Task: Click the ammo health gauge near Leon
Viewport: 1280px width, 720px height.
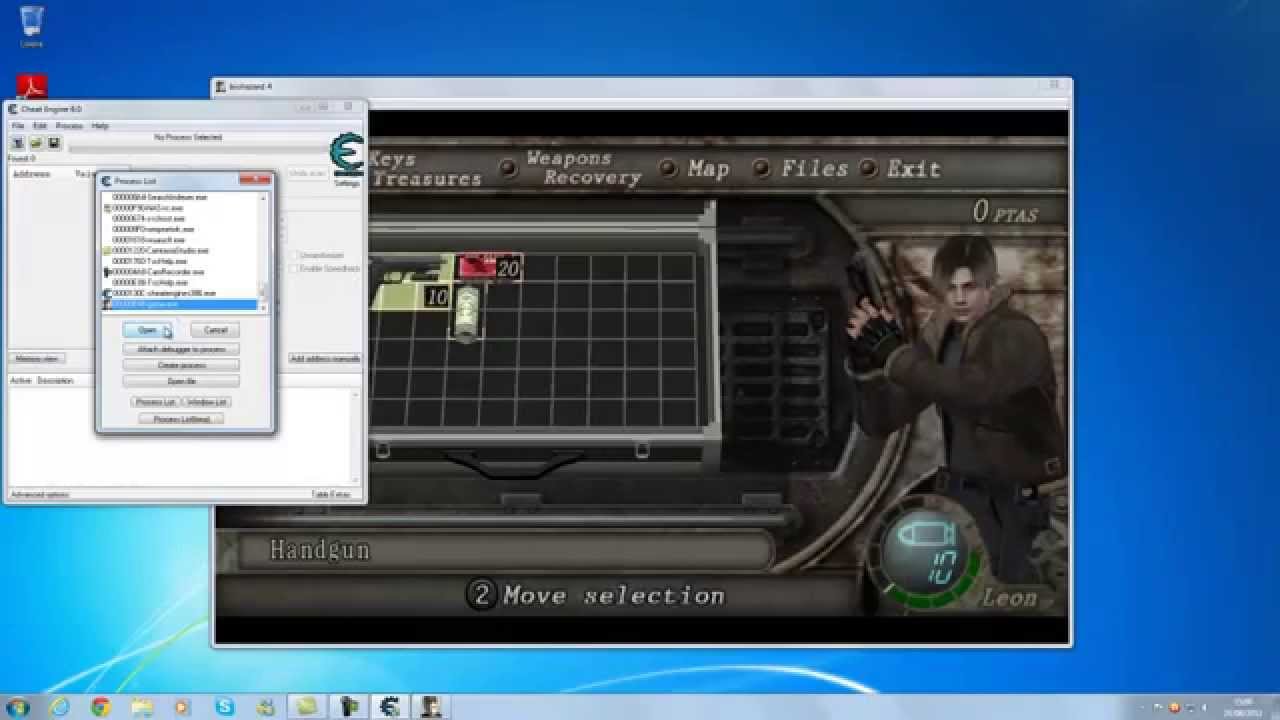Action: point(925,556)
